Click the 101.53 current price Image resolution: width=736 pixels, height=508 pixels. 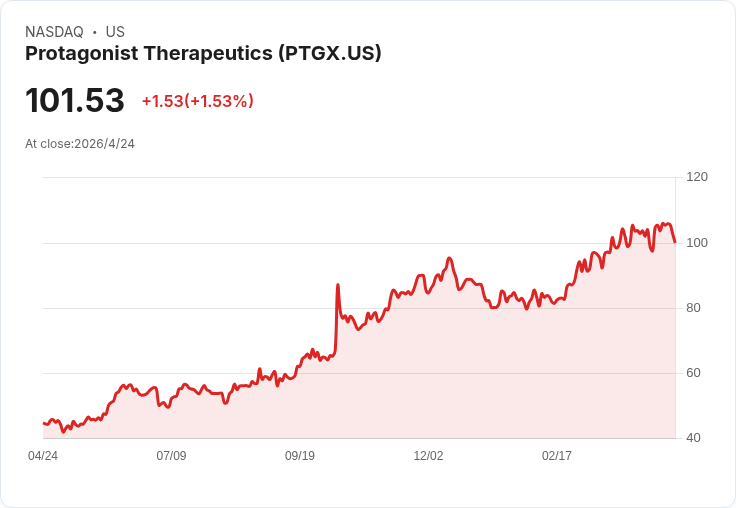click(x=75, y=100)
